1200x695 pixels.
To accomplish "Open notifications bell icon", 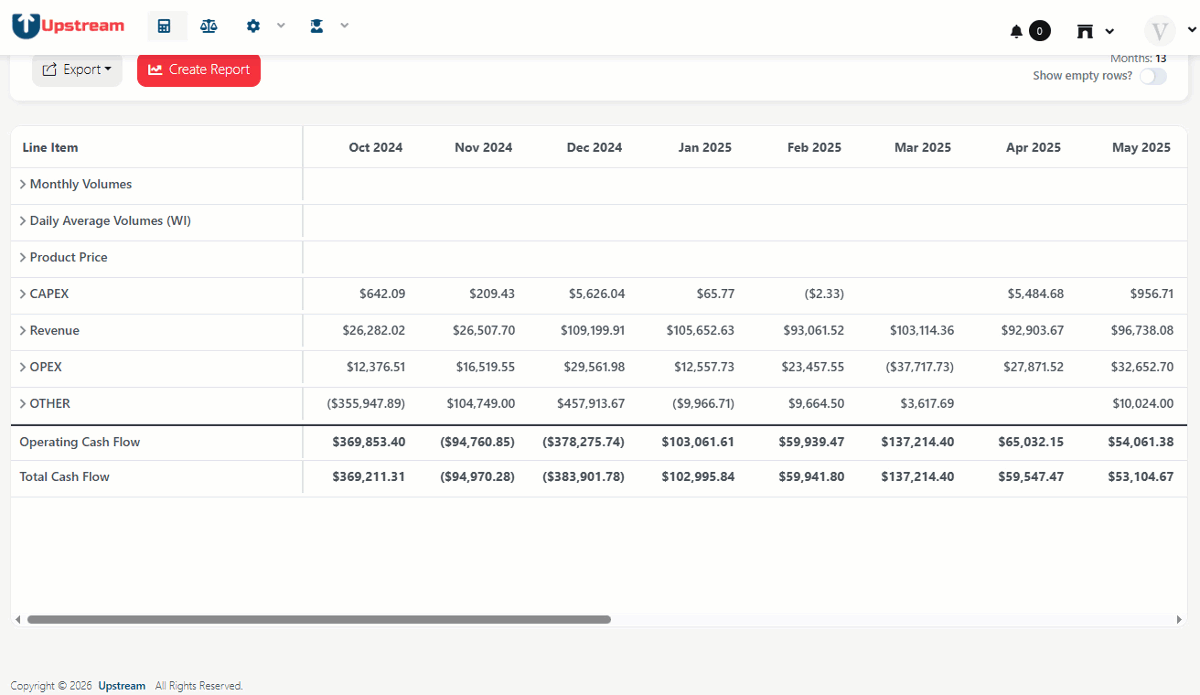I will (x=1017, y=31).
